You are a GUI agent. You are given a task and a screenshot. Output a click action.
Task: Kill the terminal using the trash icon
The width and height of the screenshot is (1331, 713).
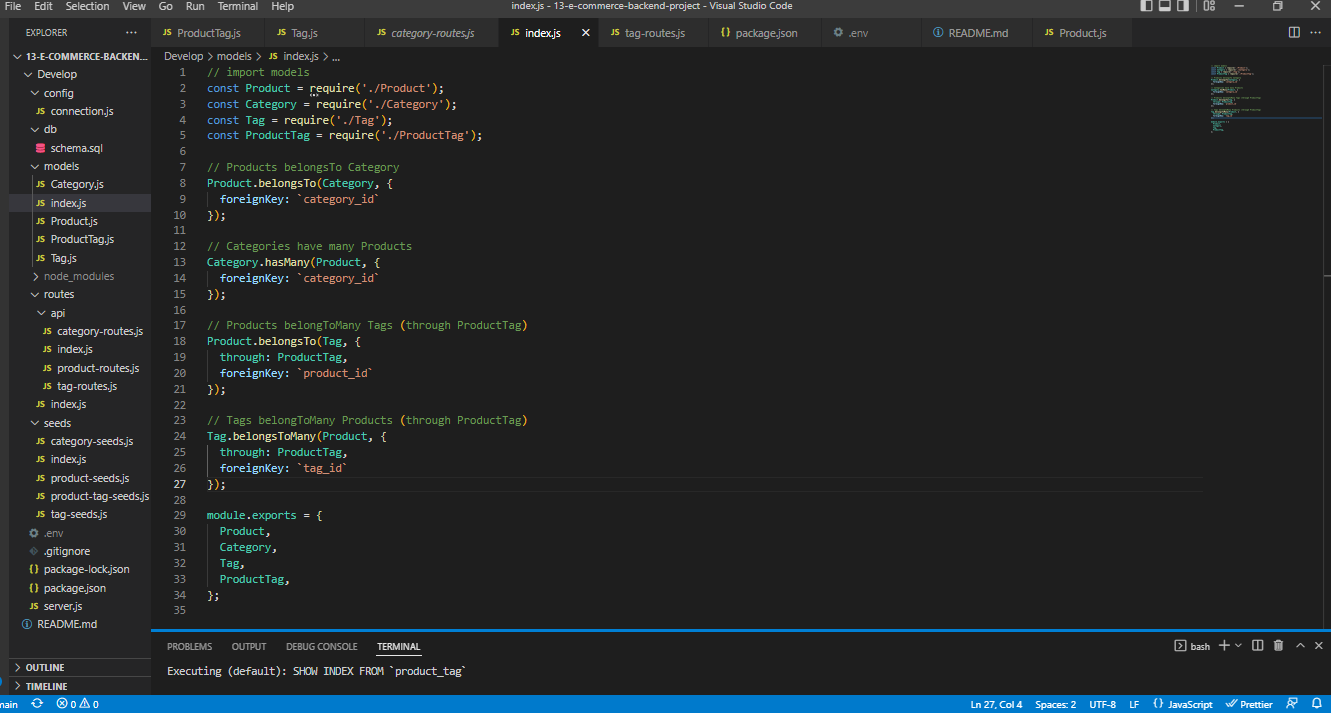tap(1278, 645)
